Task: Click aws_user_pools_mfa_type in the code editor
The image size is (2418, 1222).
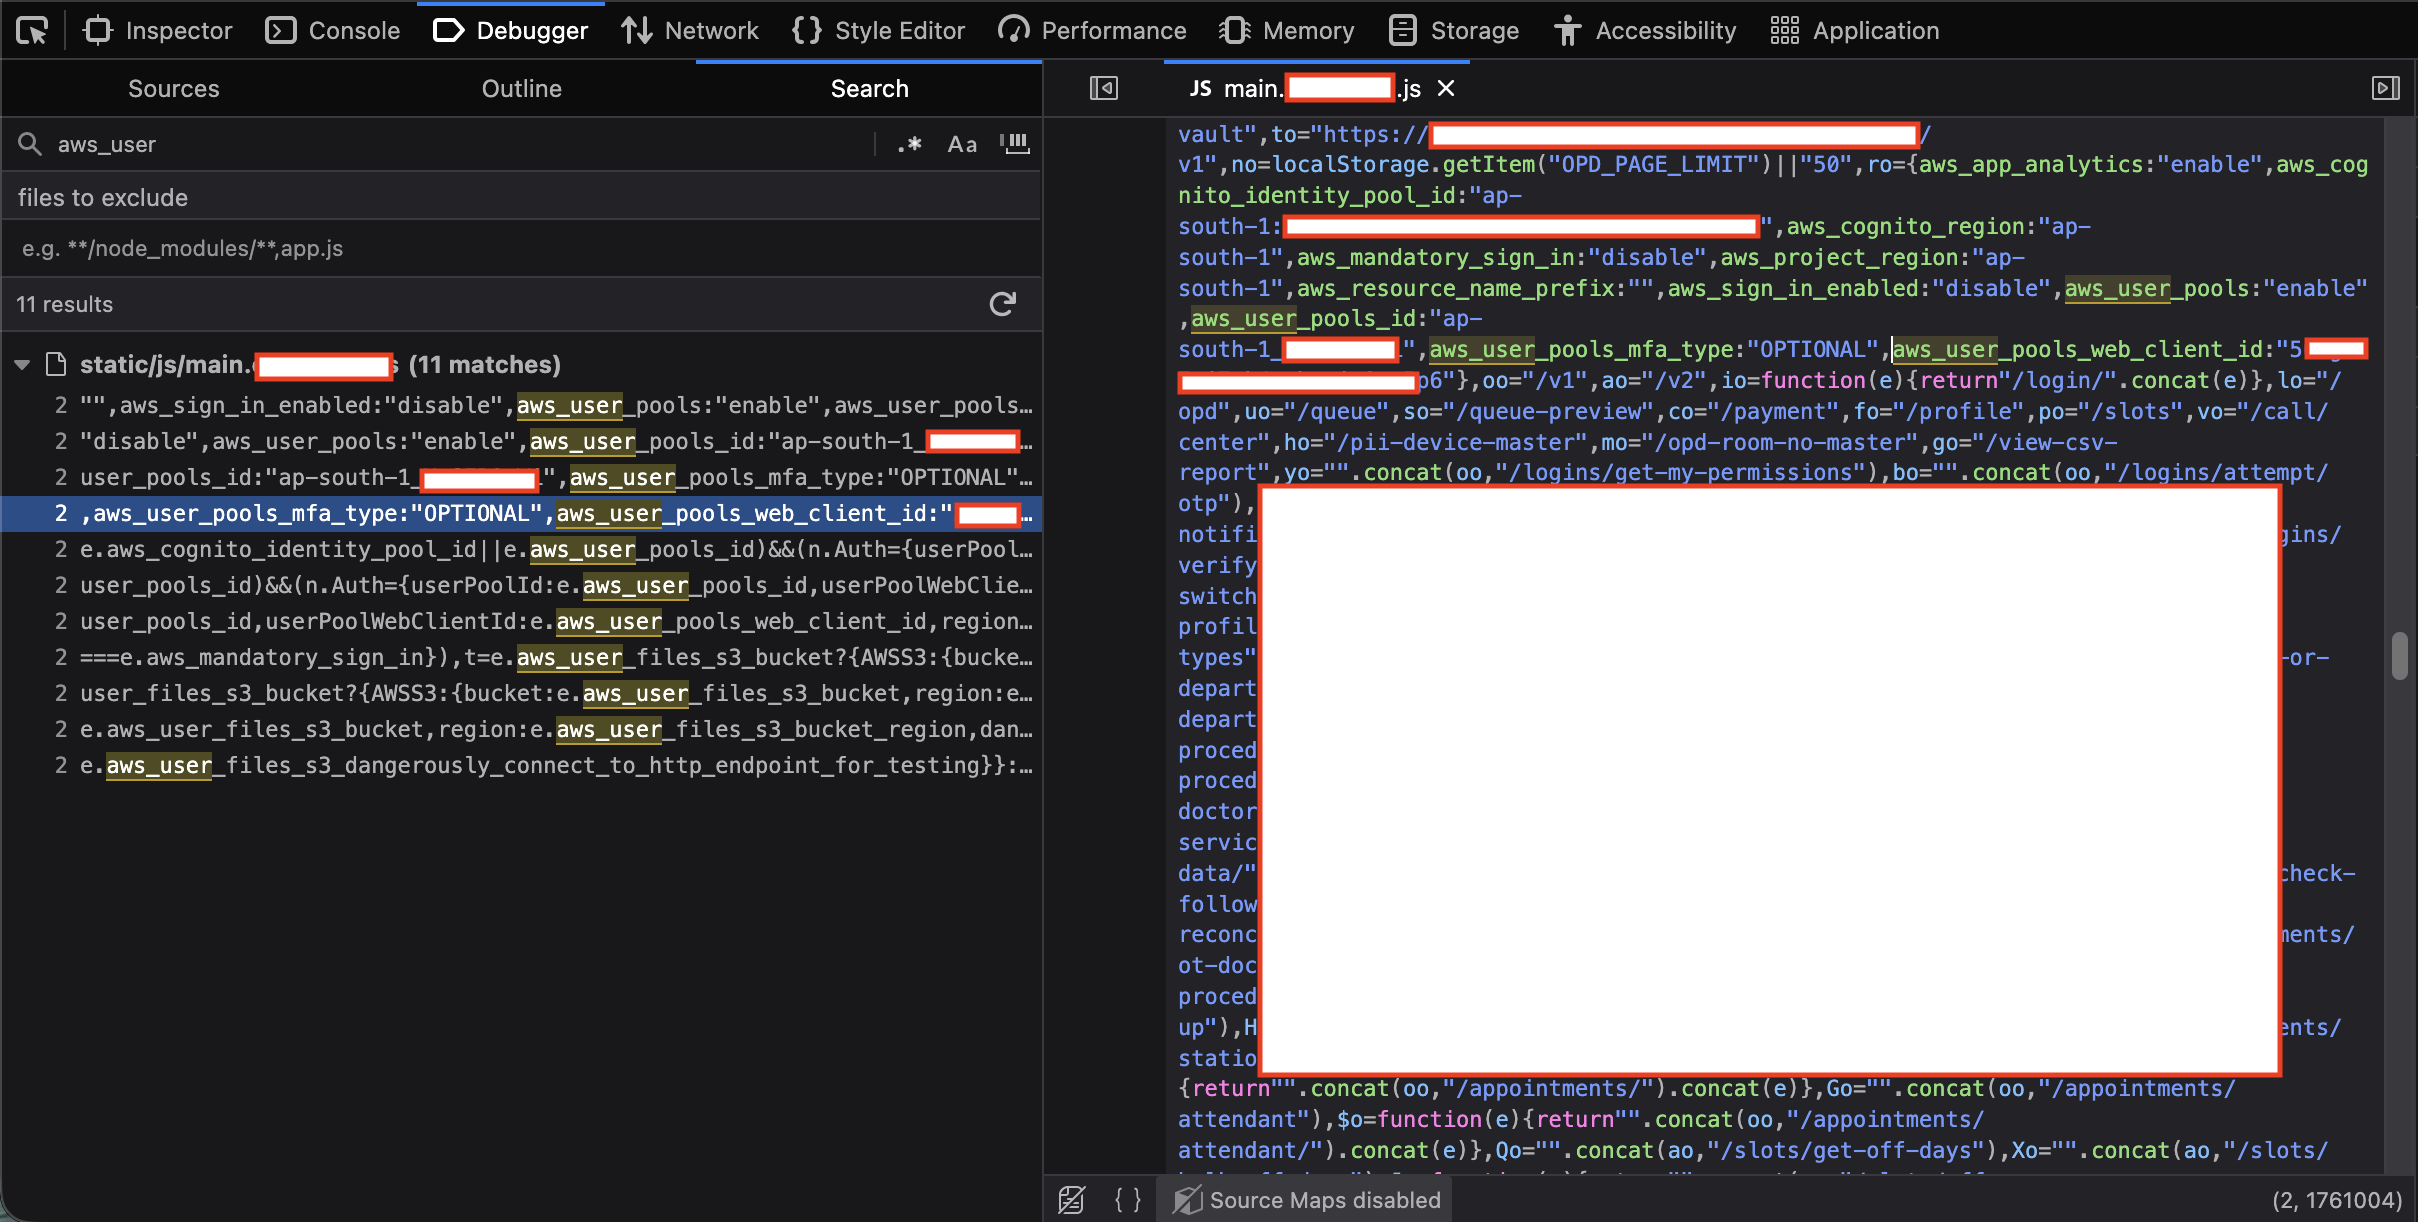Action: click(x=1581, y=350)
